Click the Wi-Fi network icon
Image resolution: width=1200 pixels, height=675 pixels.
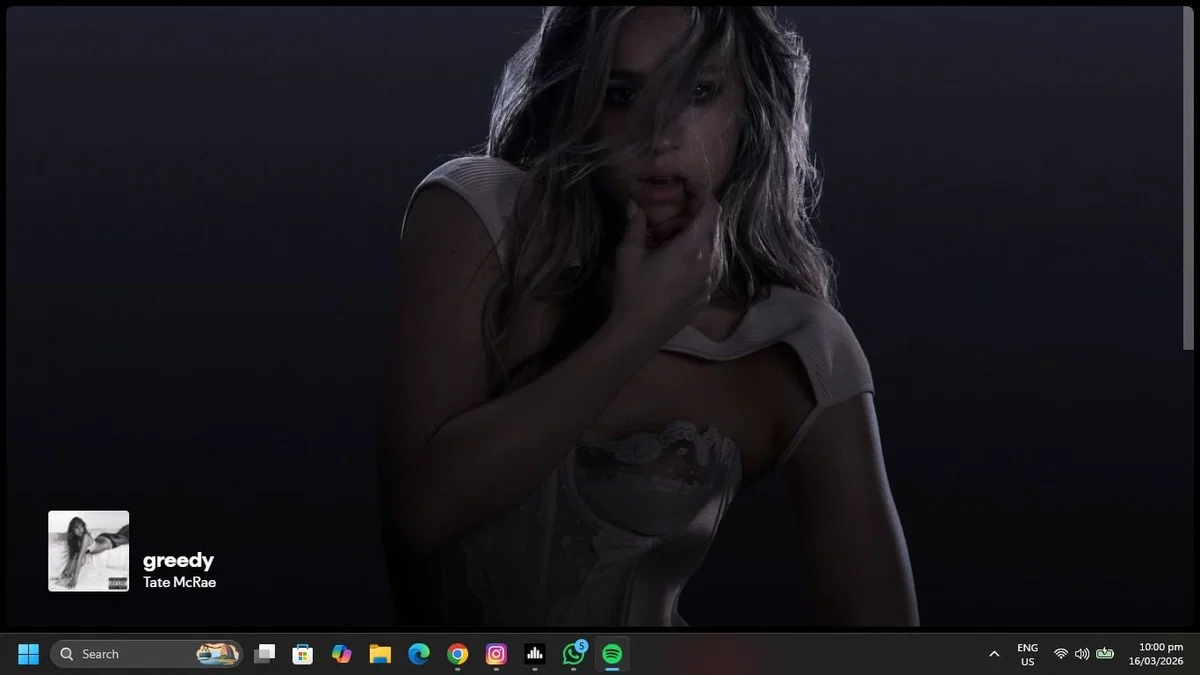click(x=1061, y=654)
